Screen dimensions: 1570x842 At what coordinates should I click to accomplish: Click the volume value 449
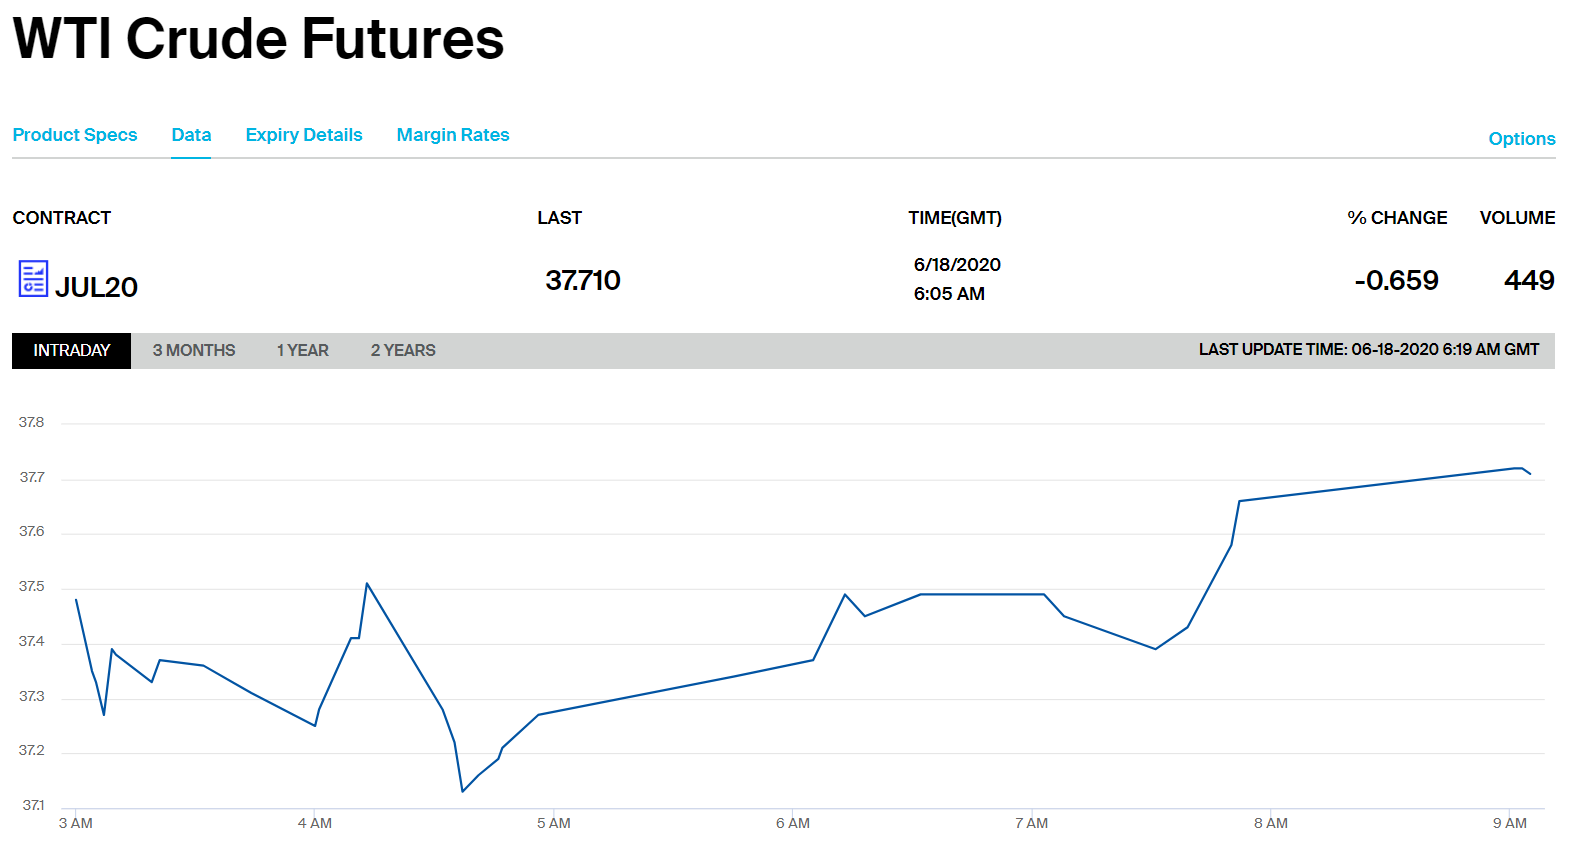coord(1529,280)
